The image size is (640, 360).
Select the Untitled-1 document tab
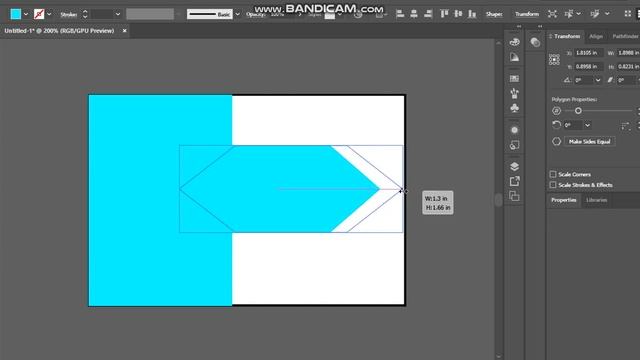[x=59, y=31]
